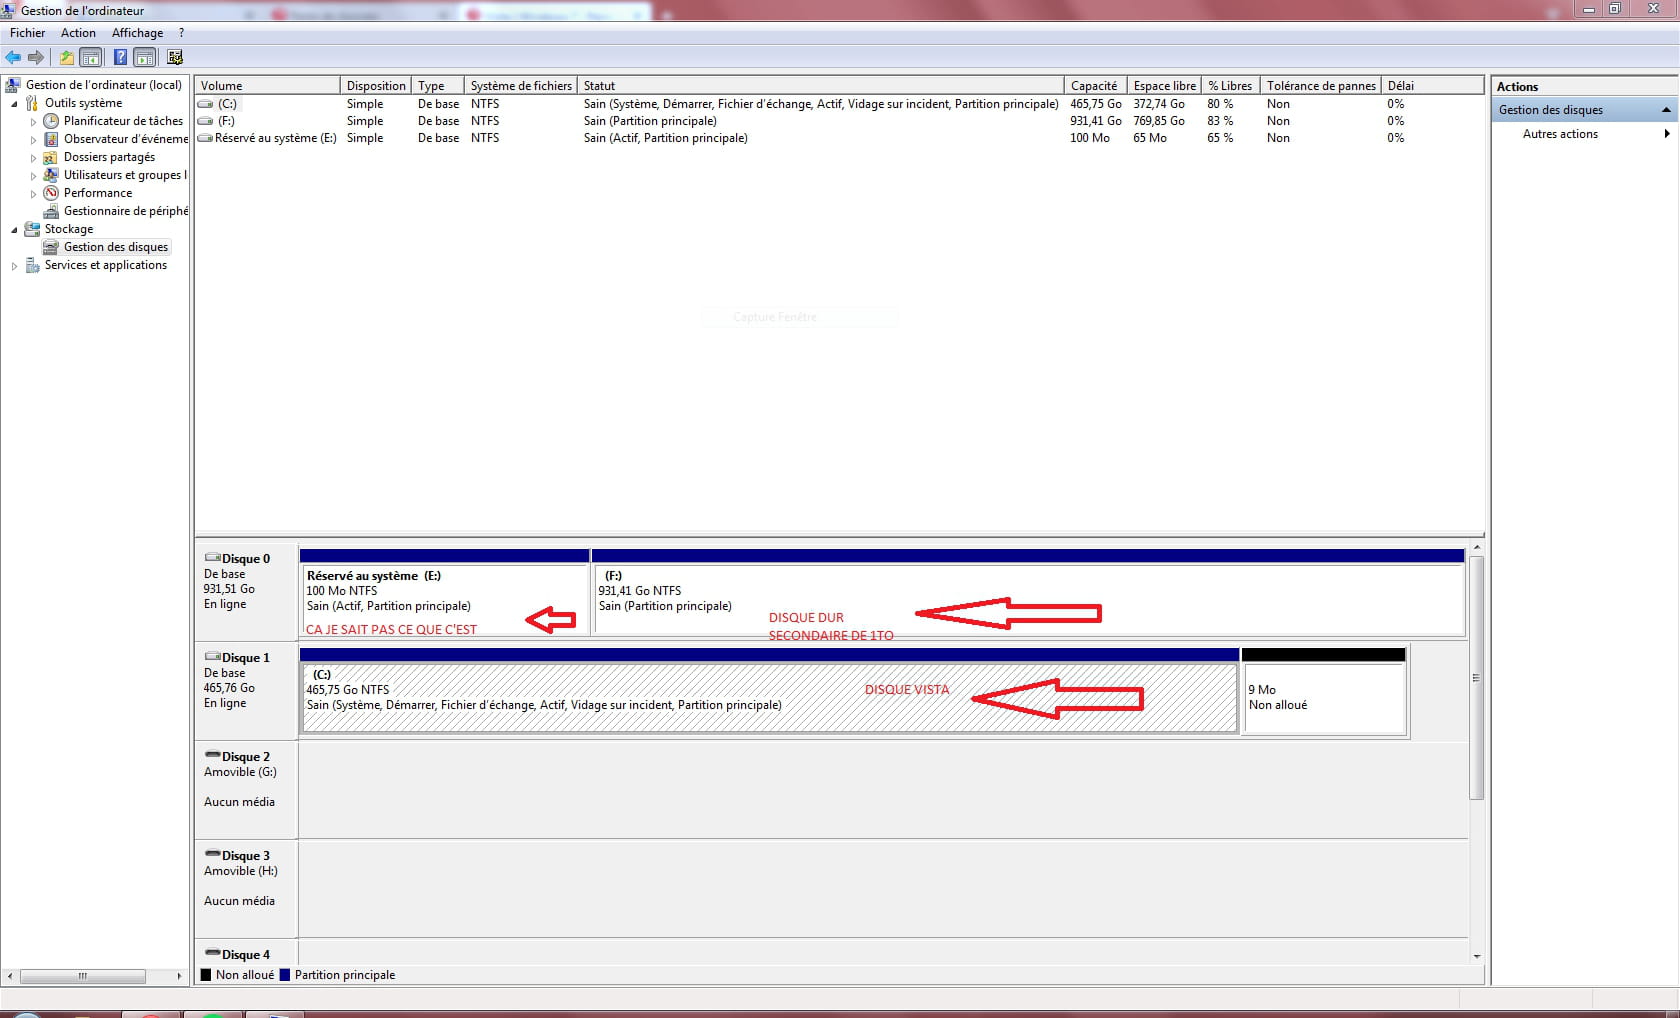The image size is (1680, 1018).
Task: Click the Back arrow in toolbar
Action: point(13,58)
